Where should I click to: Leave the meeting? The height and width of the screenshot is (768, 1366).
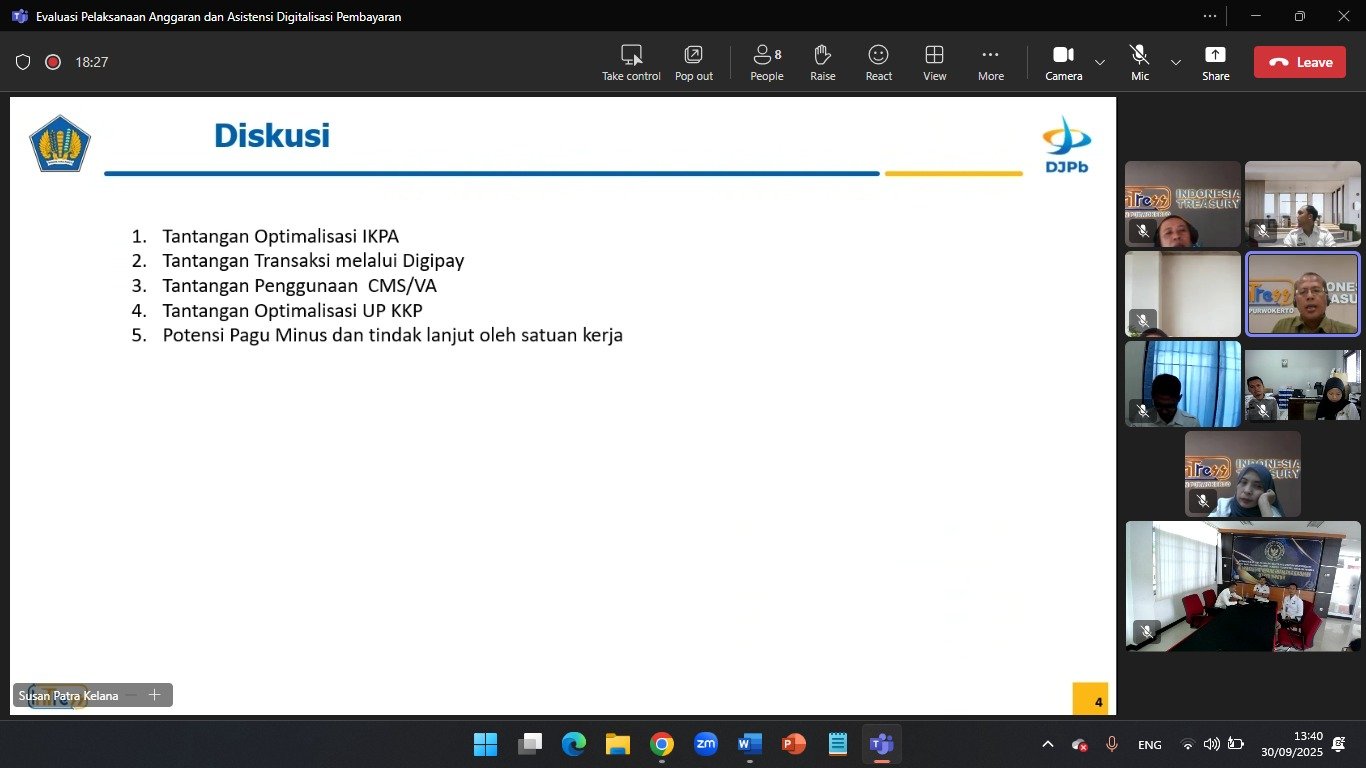click(1300, 62)
